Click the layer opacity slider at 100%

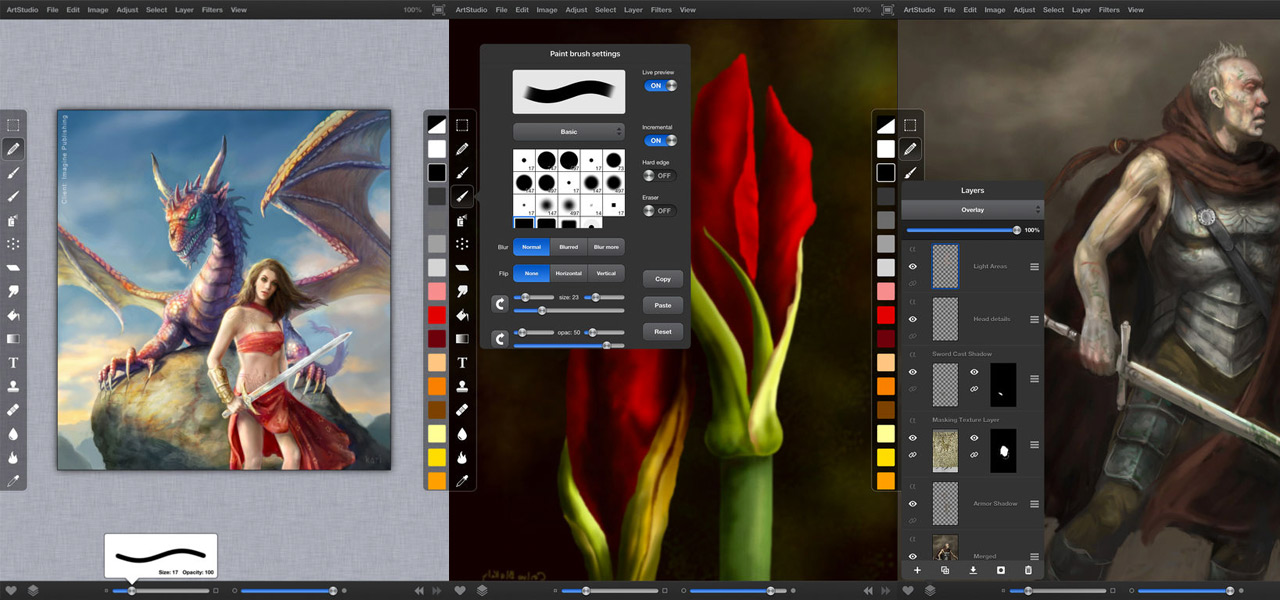pyautogui.click(x=1016, y=230)
